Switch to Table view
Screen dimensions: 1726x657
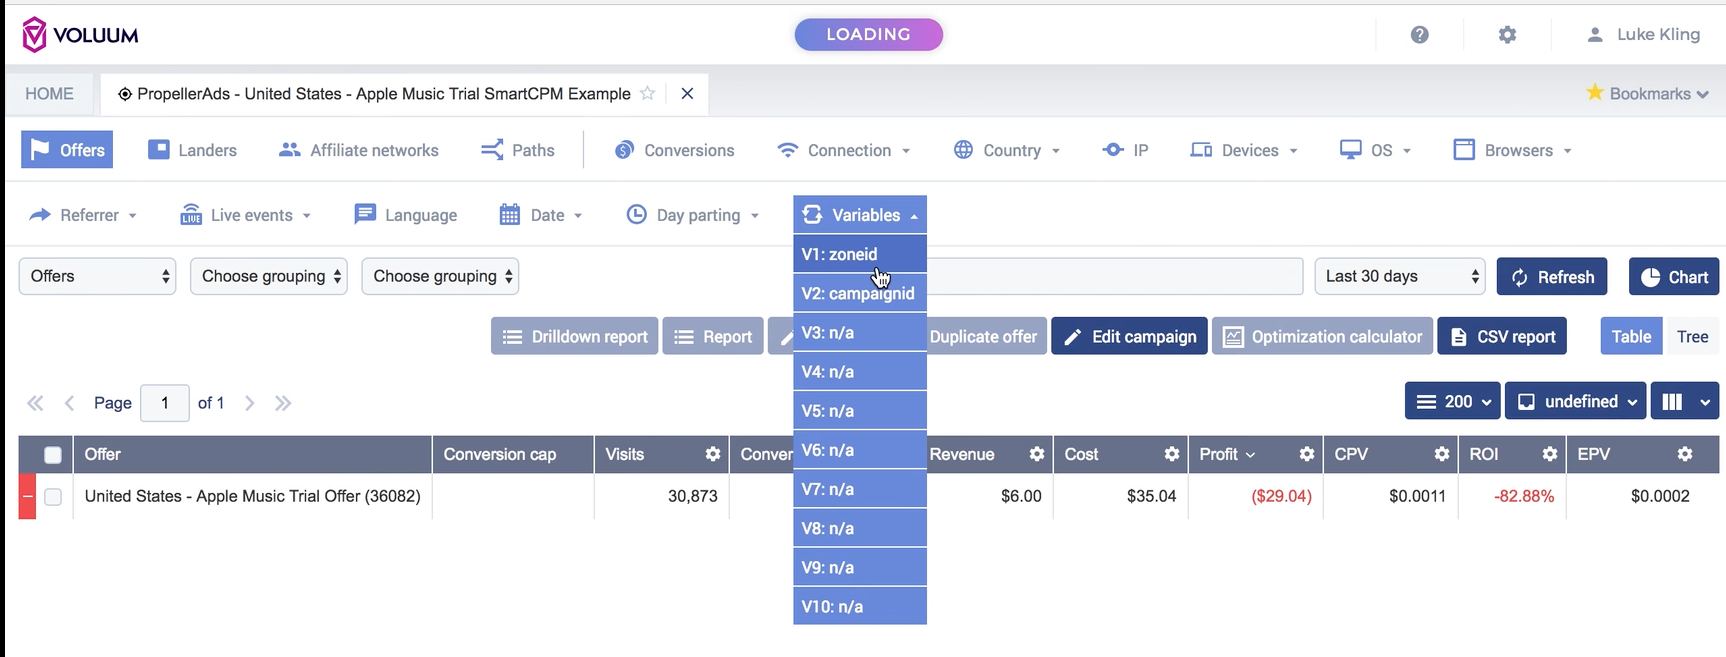tap(1632, 336)
